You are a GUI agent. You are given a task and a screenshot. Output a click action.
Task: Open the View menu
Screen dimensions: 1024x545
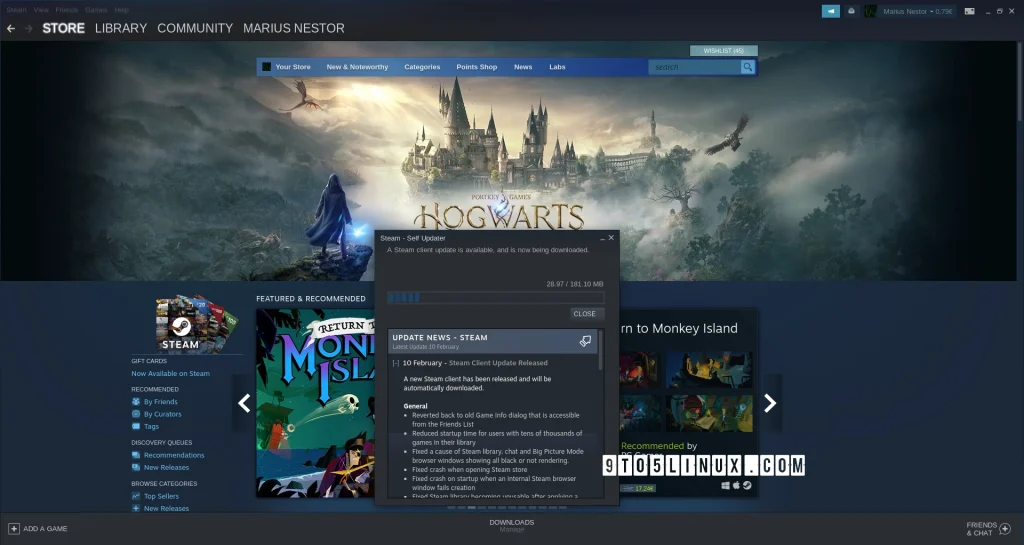(41, 10)
